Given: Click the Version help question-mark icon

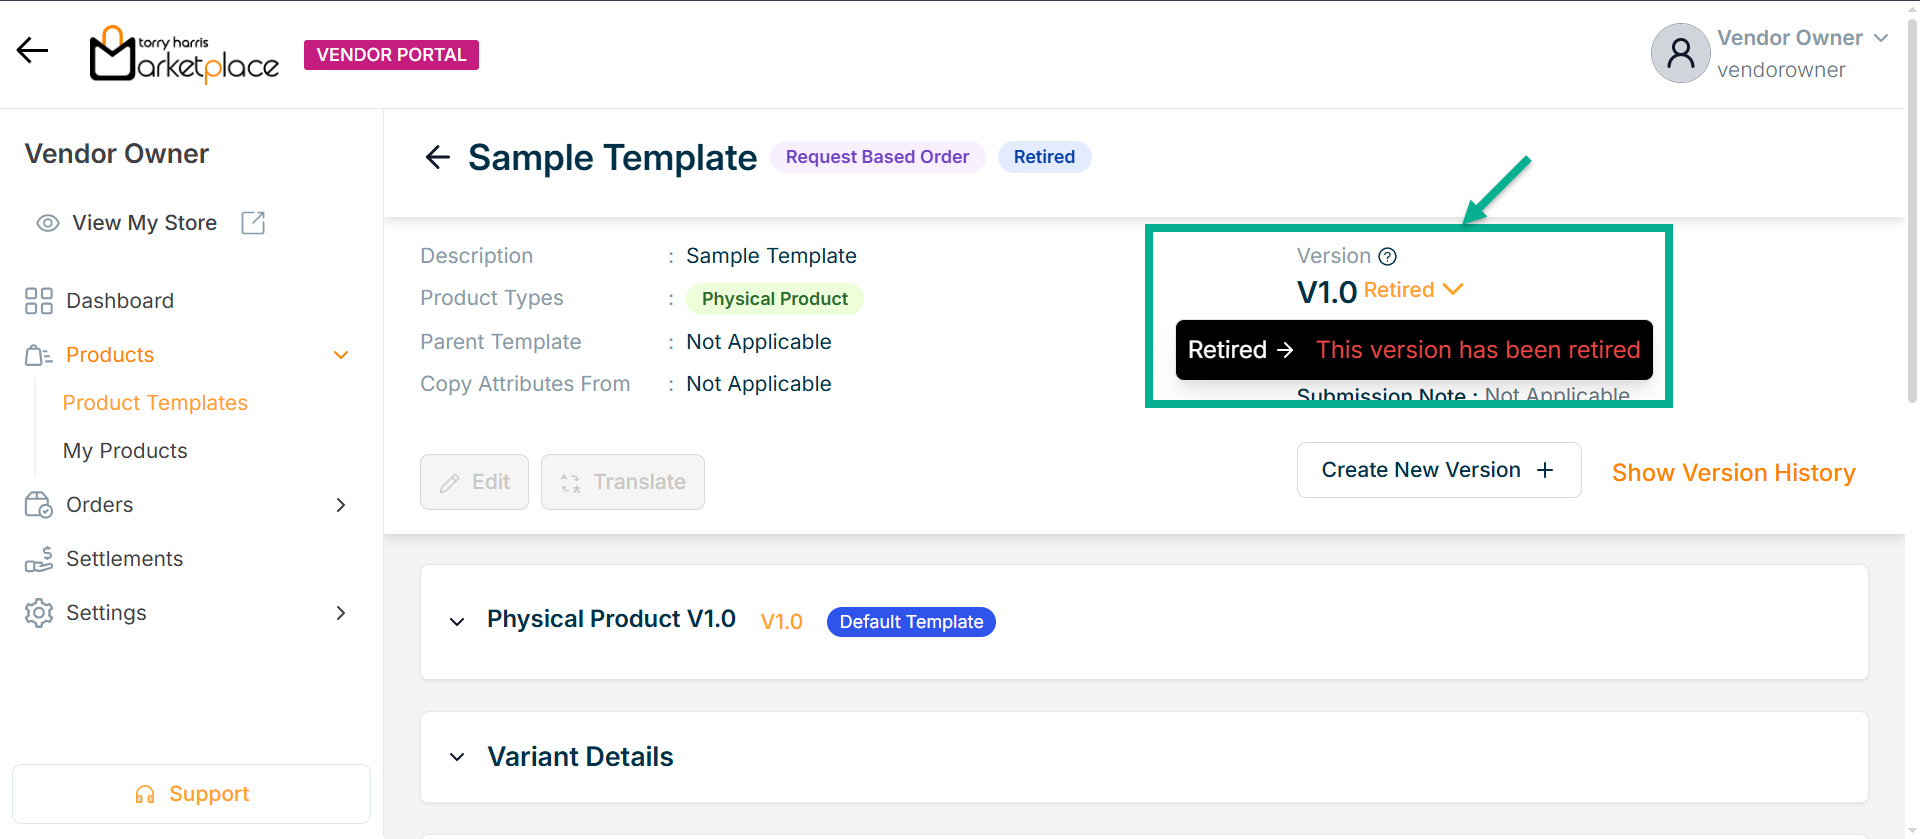Looking at the screenshot, I should tap(1387, 257).
